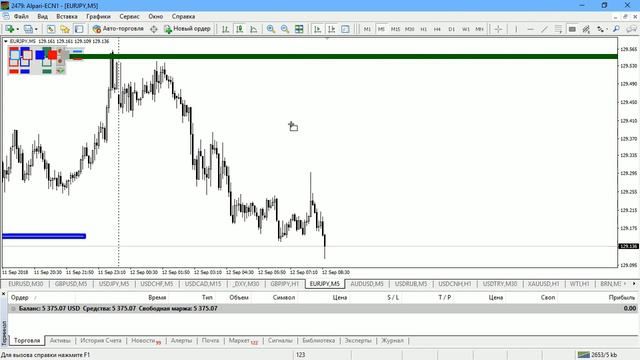
Task: Click the solid red square on chart panel
Action: (52, 55)
